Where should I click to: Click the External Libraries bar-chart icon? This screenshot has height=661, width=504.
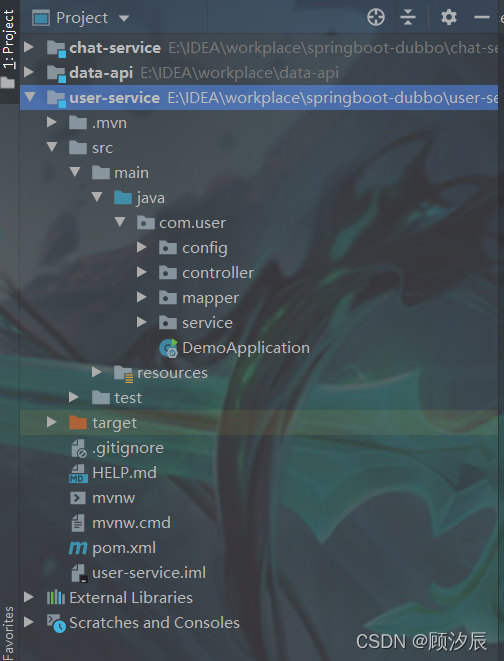coord(56,598)
